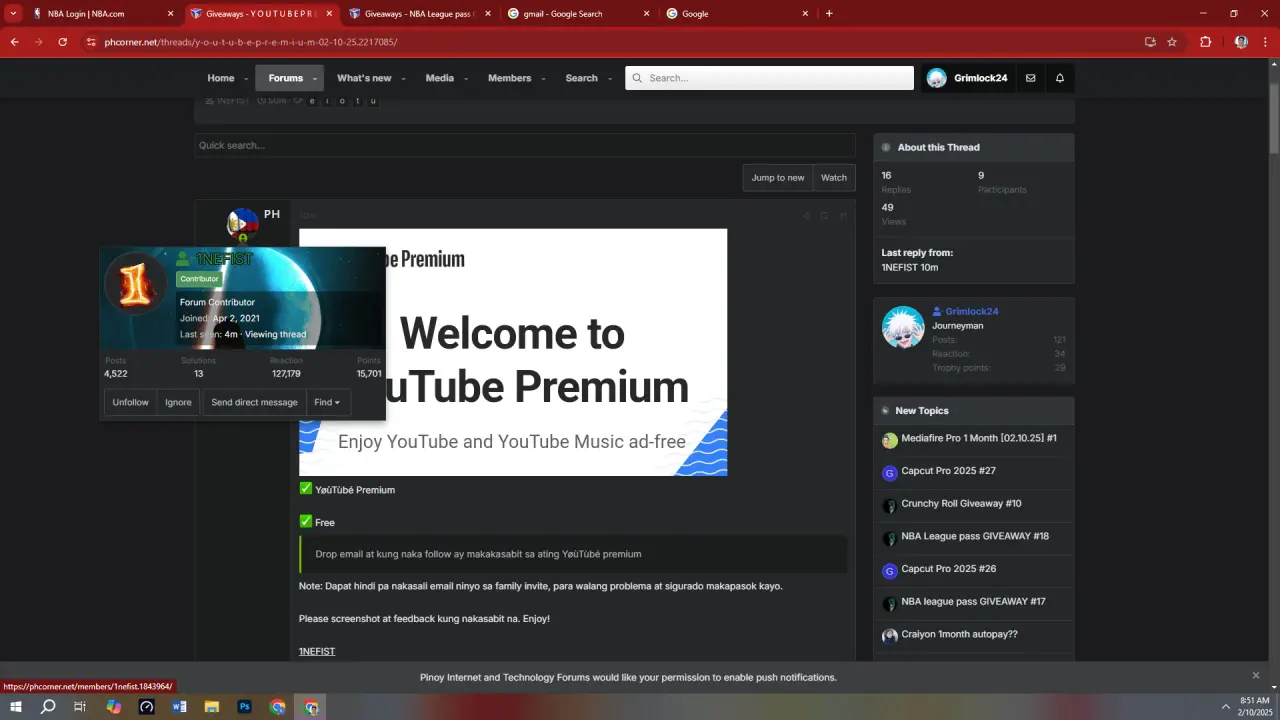Open the Mediafire Pro topic avatar
This screenshot has width=1280, height=720.
[x=890, y=440]
